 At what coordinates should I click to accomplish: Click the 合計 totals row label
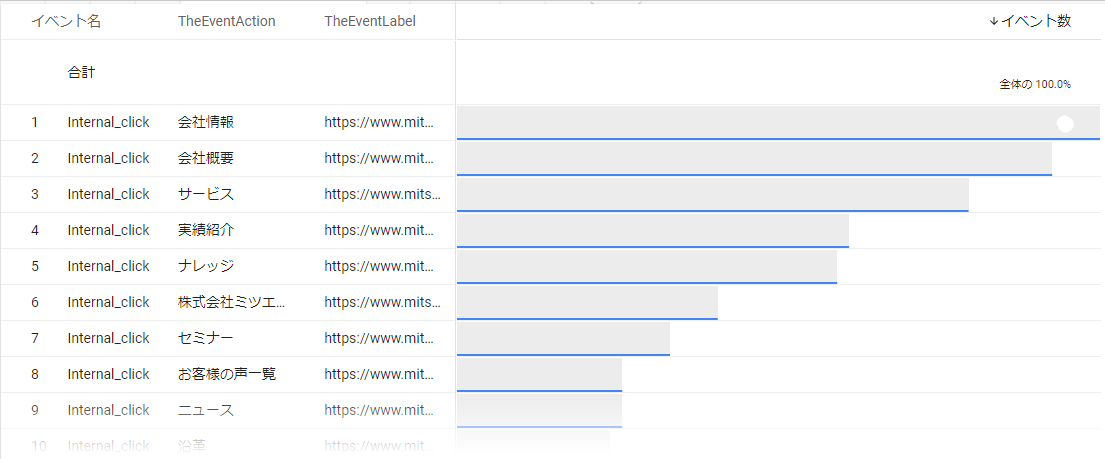click(82, 72)
